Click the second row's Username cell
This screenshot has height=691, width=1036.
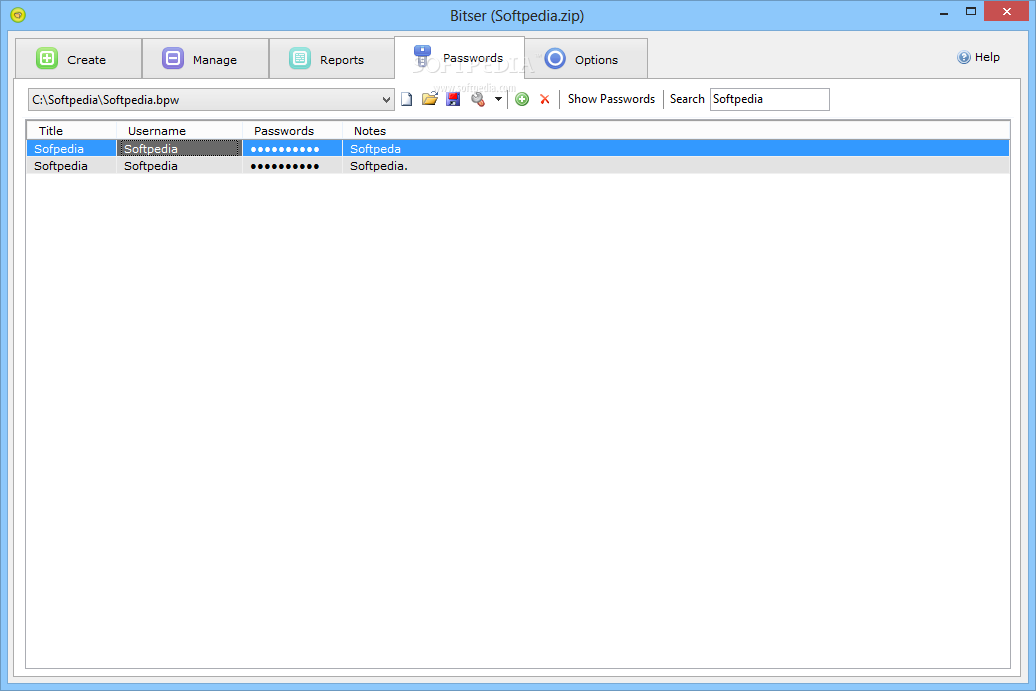coord(179,166)
